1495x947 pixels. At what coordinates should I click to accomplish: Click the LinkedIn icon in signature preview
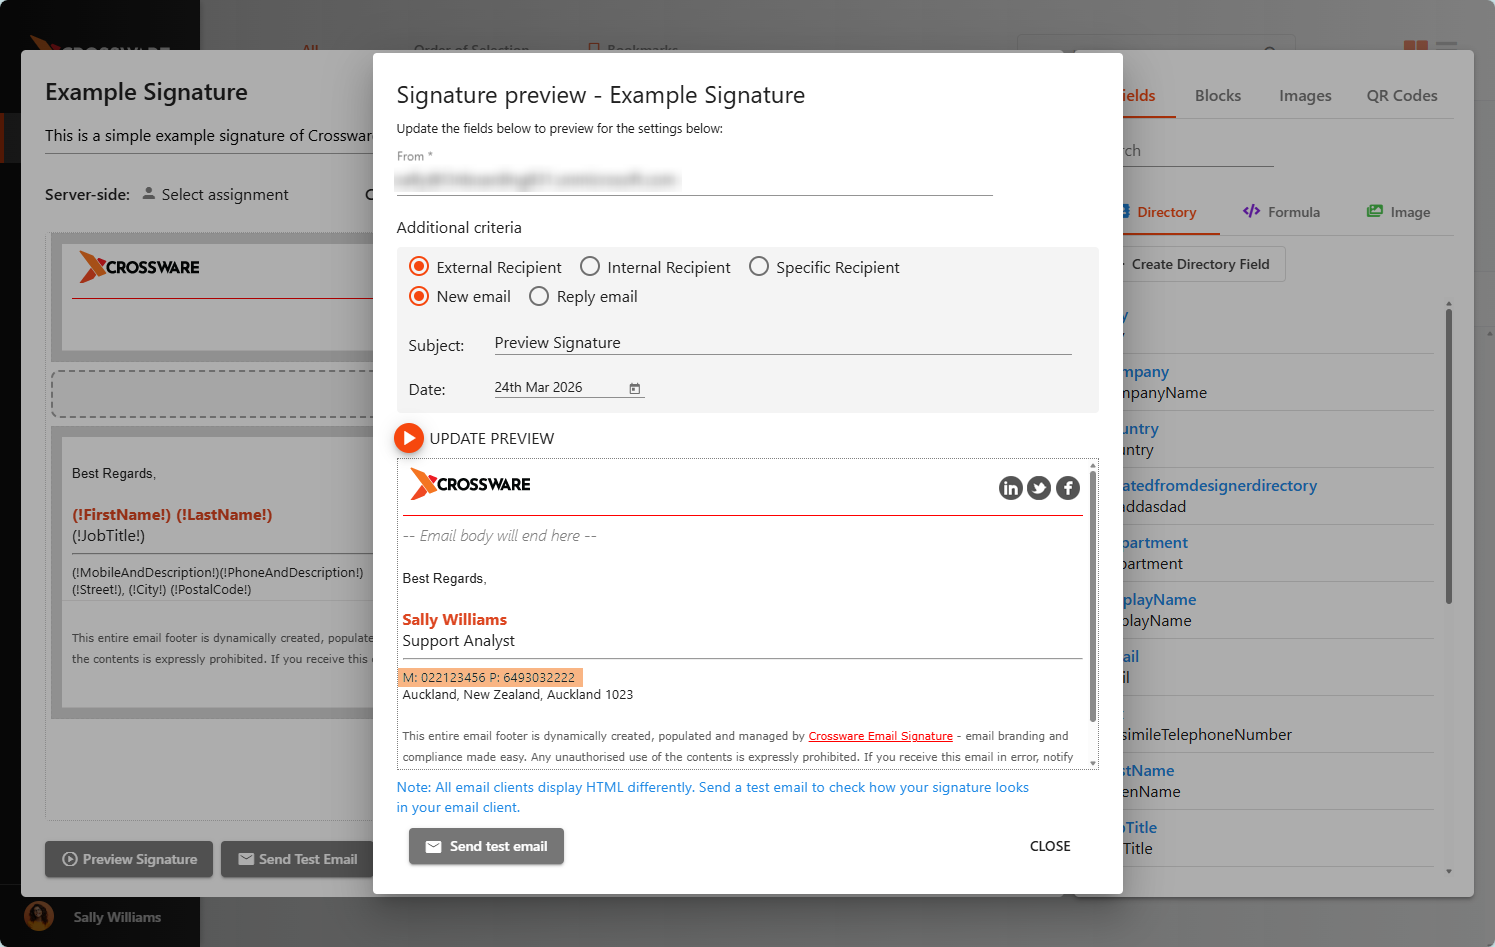point(1010,488)
